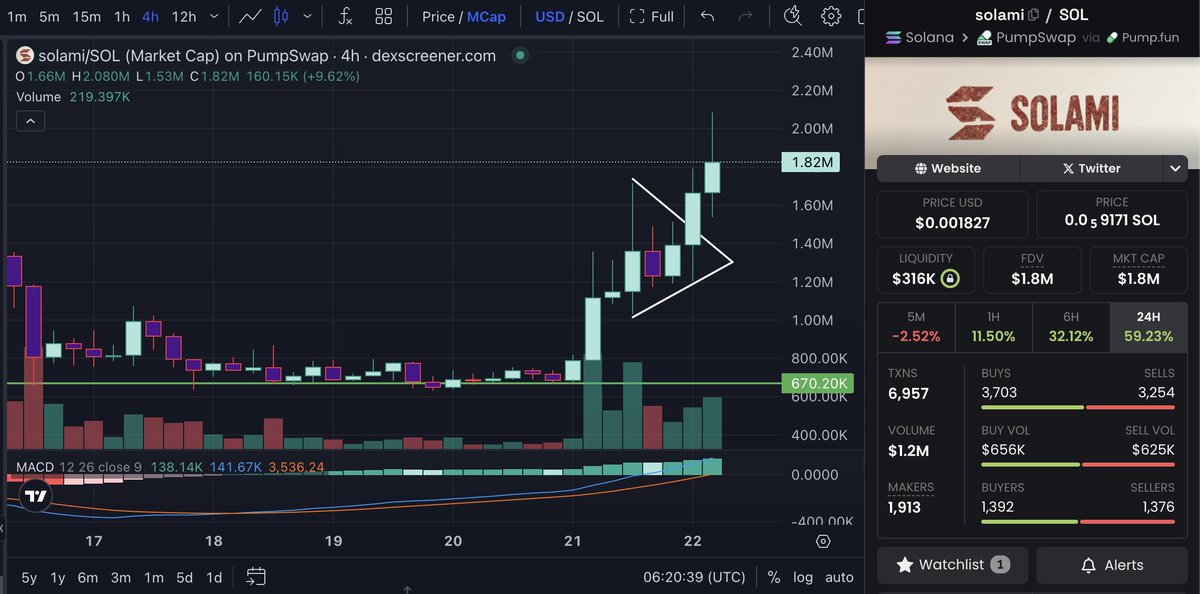The image size is (1200, 594).
Task: Switch chart denomination to USD
Action: (550, 16)
